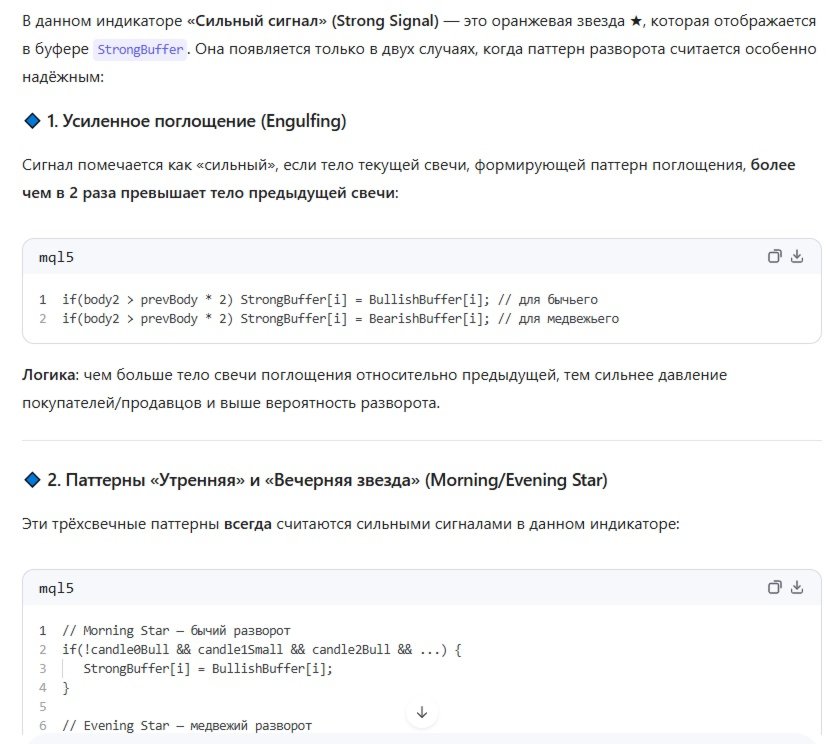This screenshot has height=744, width=832.
Task: Click the closing brace on code line 4
Action: [66, 688]
